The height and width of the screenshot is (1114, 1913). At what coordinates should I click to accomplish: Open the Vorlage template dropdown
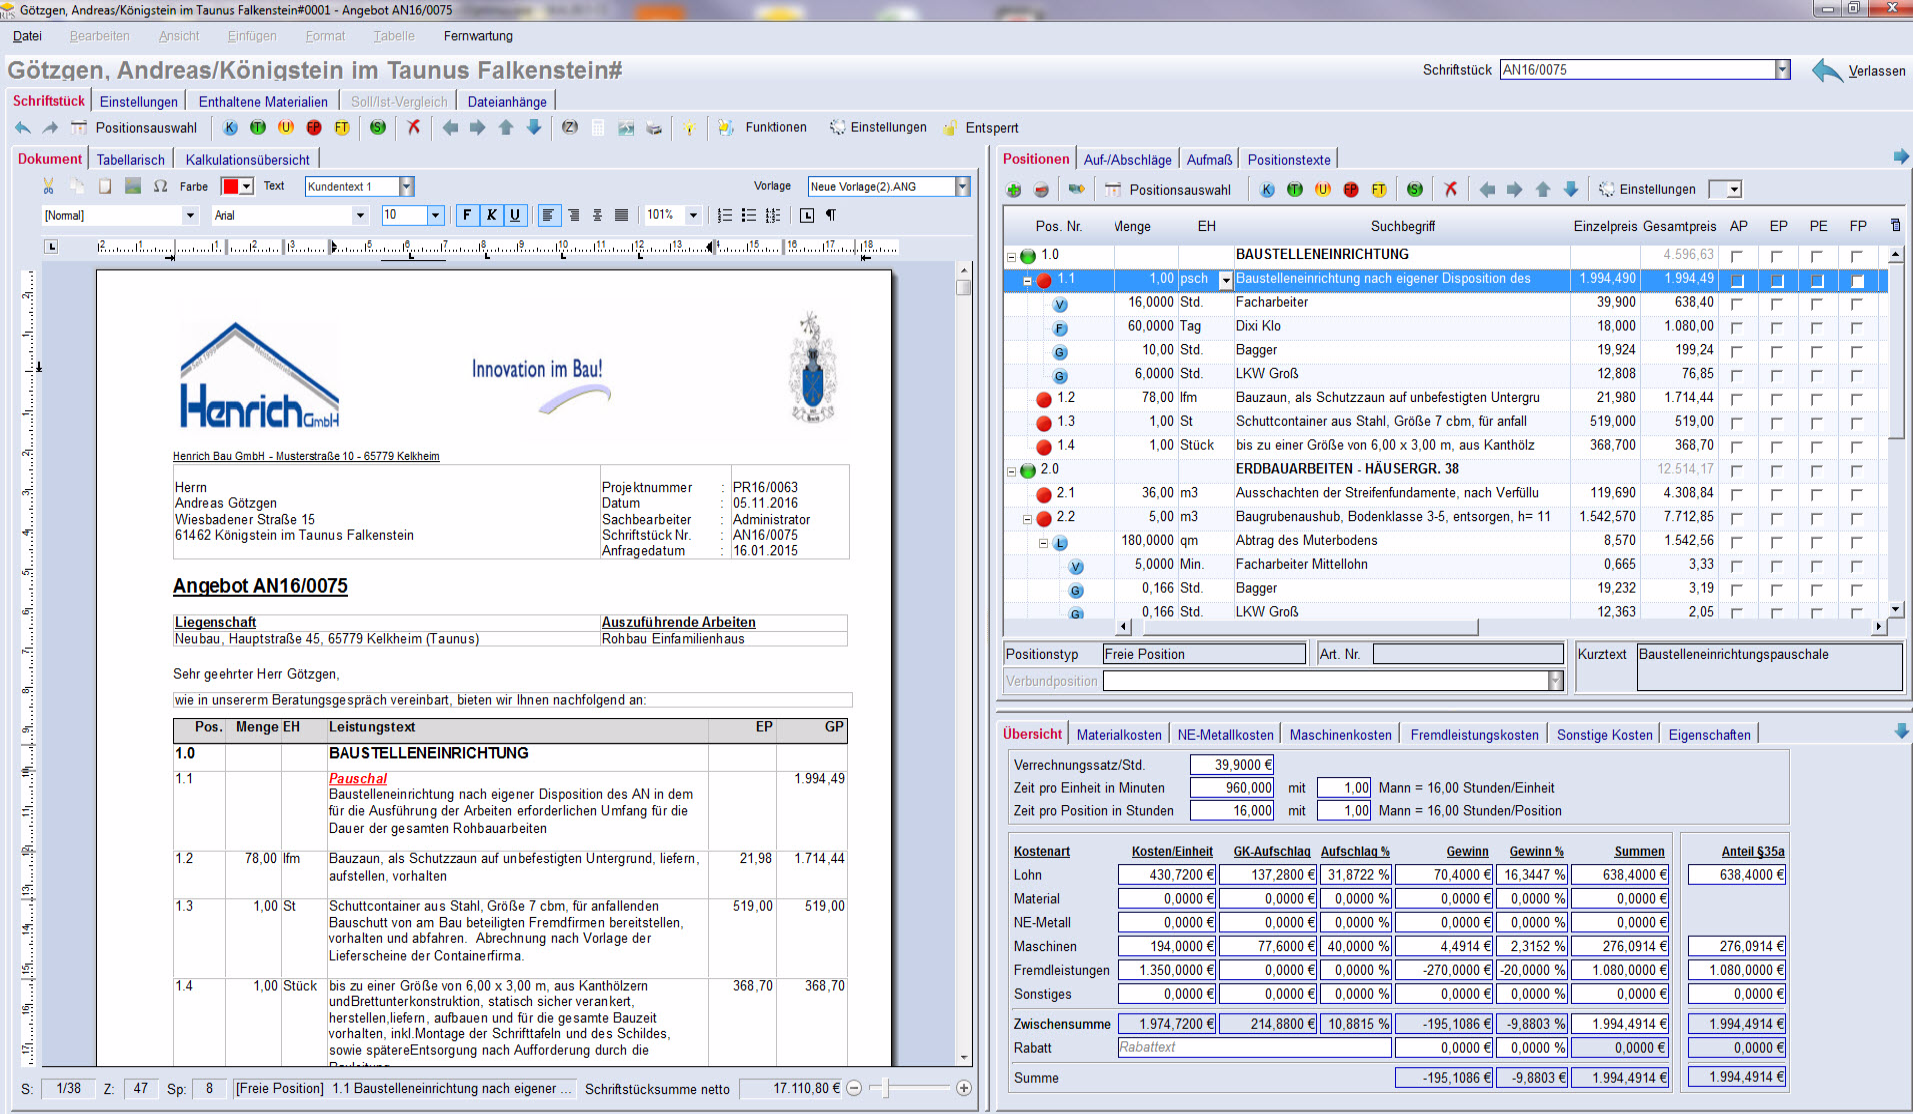(962, 186)
